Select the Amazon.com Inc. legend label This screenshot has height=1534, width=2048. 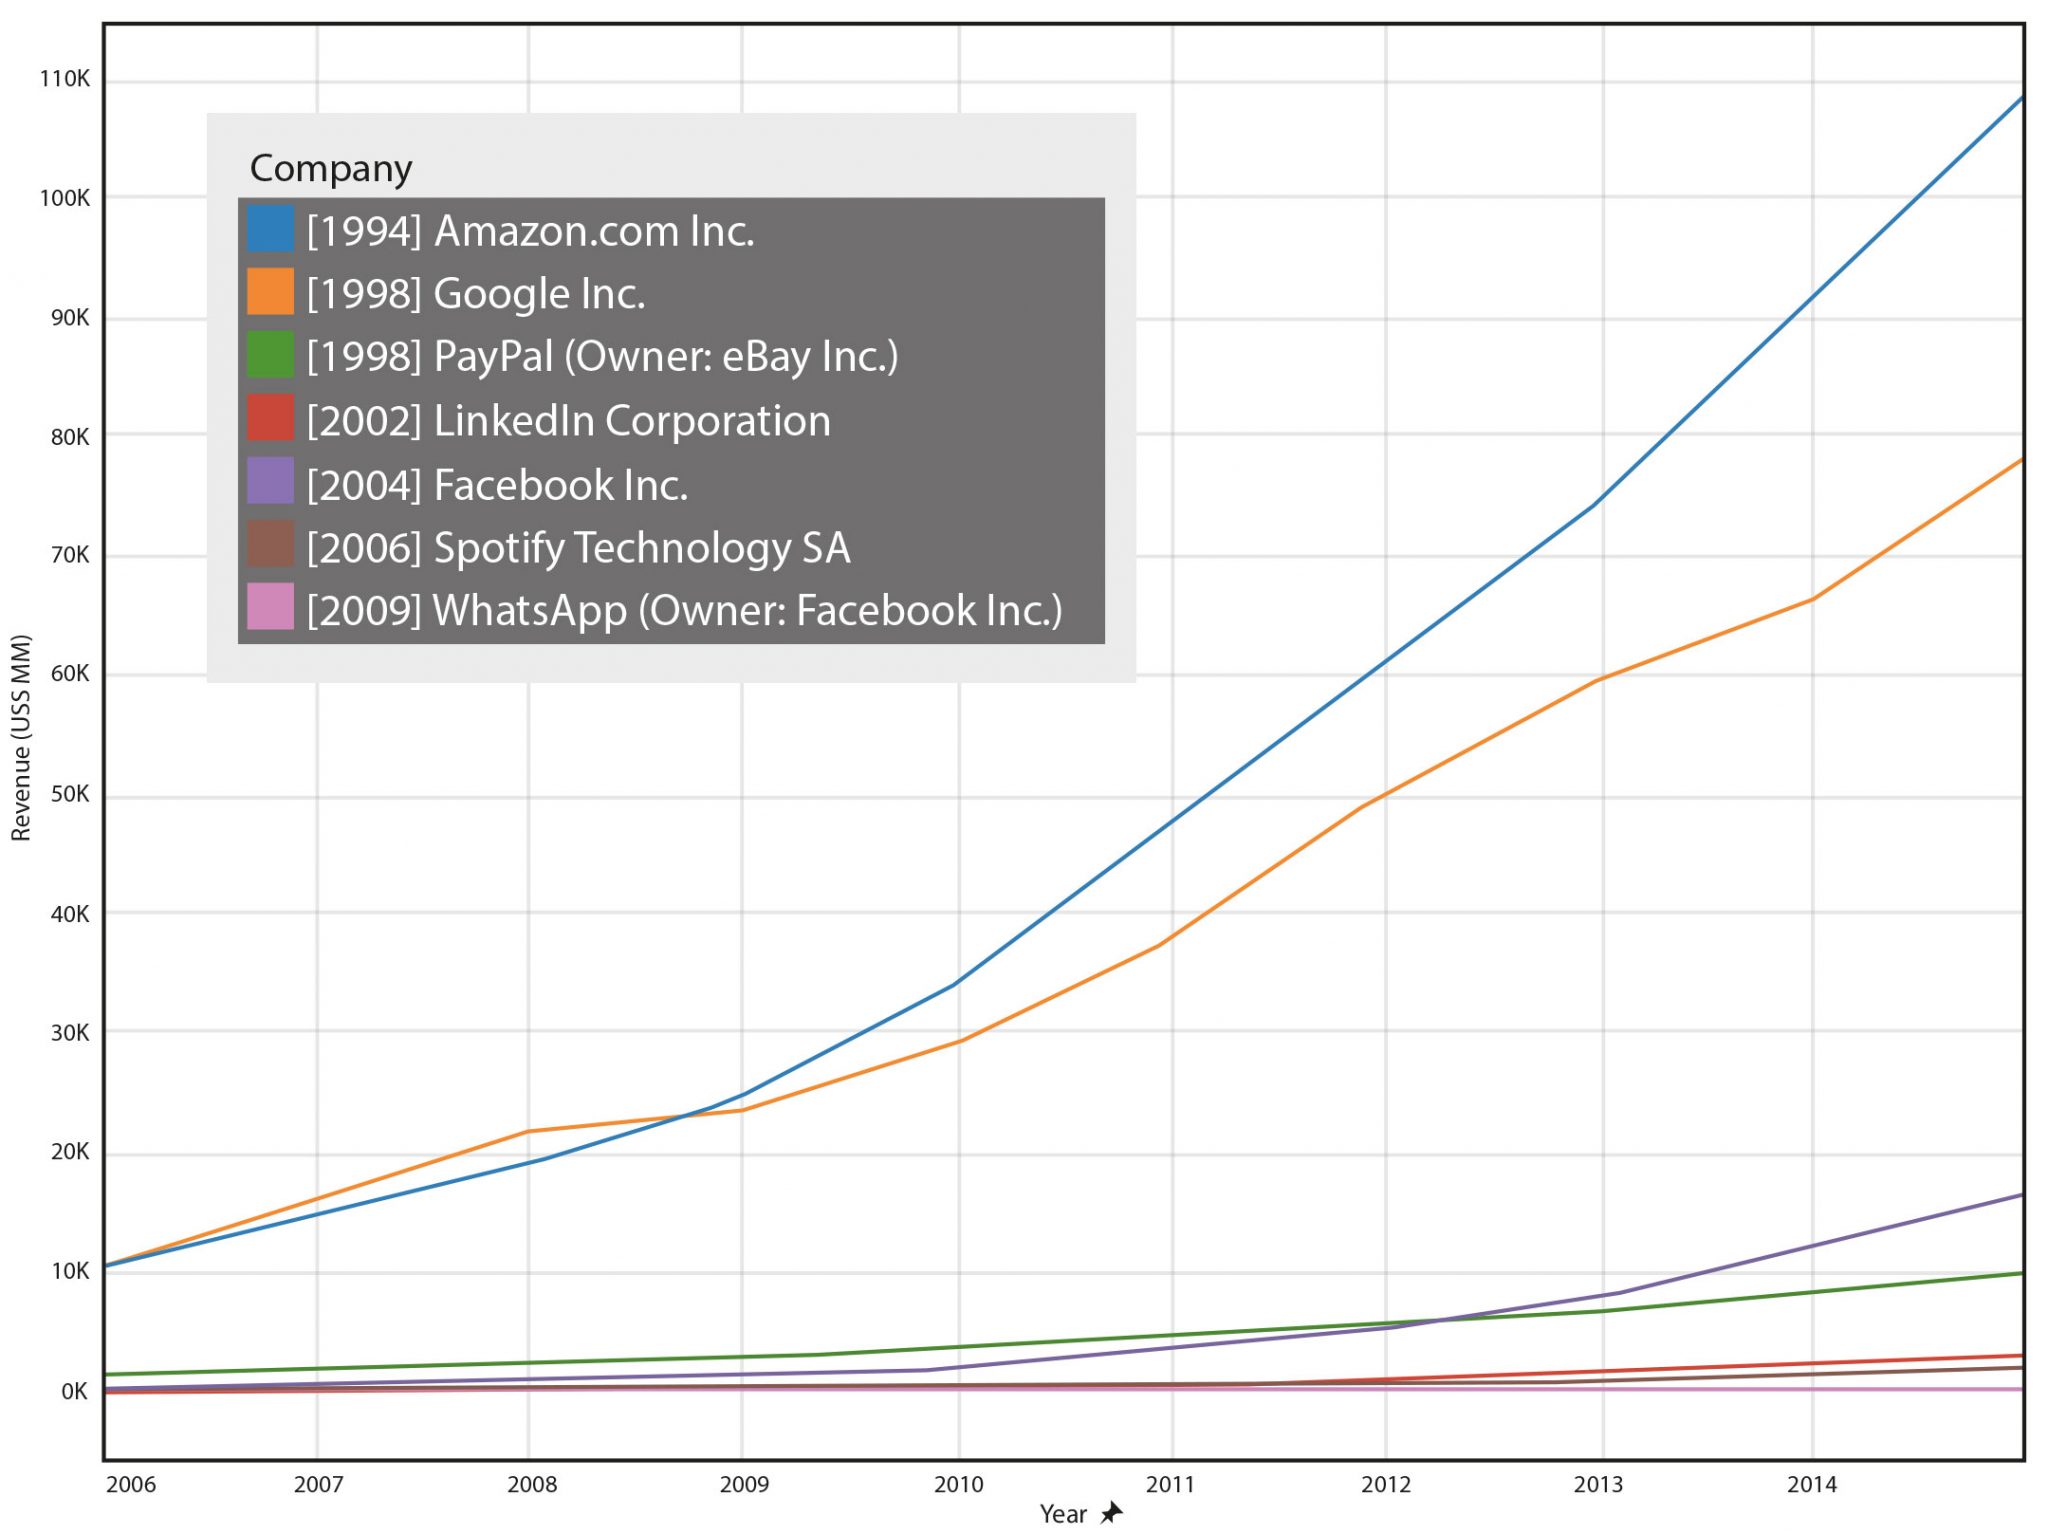point(530,231)
